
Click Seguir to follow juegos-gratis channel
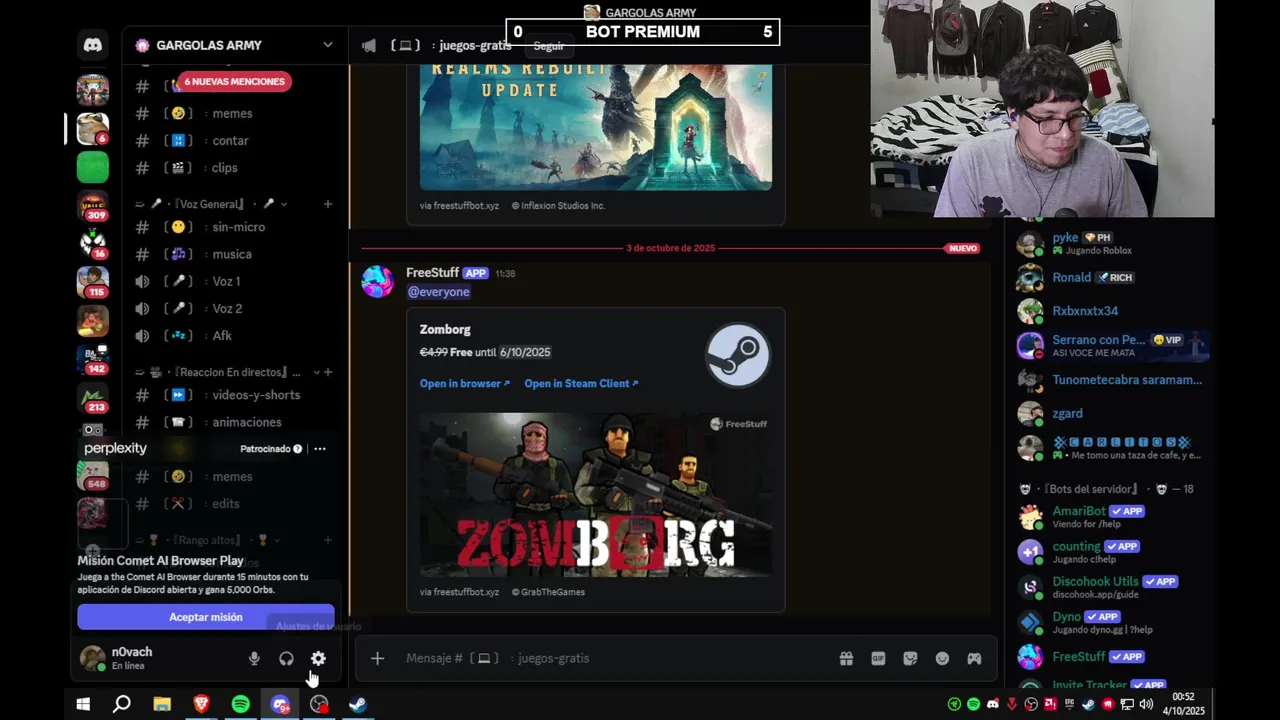pyautogui.click(x=548, y=46)
